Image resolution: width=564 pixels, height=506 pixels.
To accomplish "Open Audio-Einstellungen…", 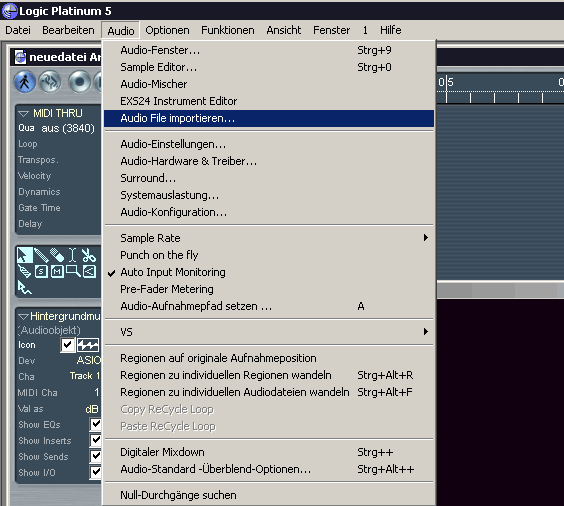I will (269, 144).
